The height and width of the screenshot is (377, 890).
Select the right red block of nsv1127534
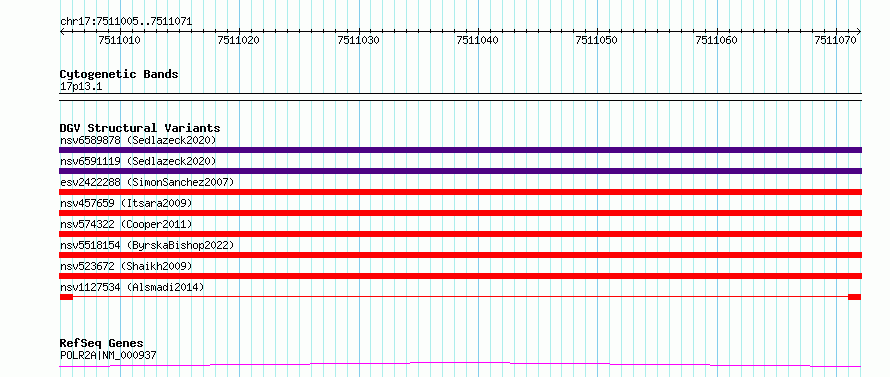coord(855,297)
